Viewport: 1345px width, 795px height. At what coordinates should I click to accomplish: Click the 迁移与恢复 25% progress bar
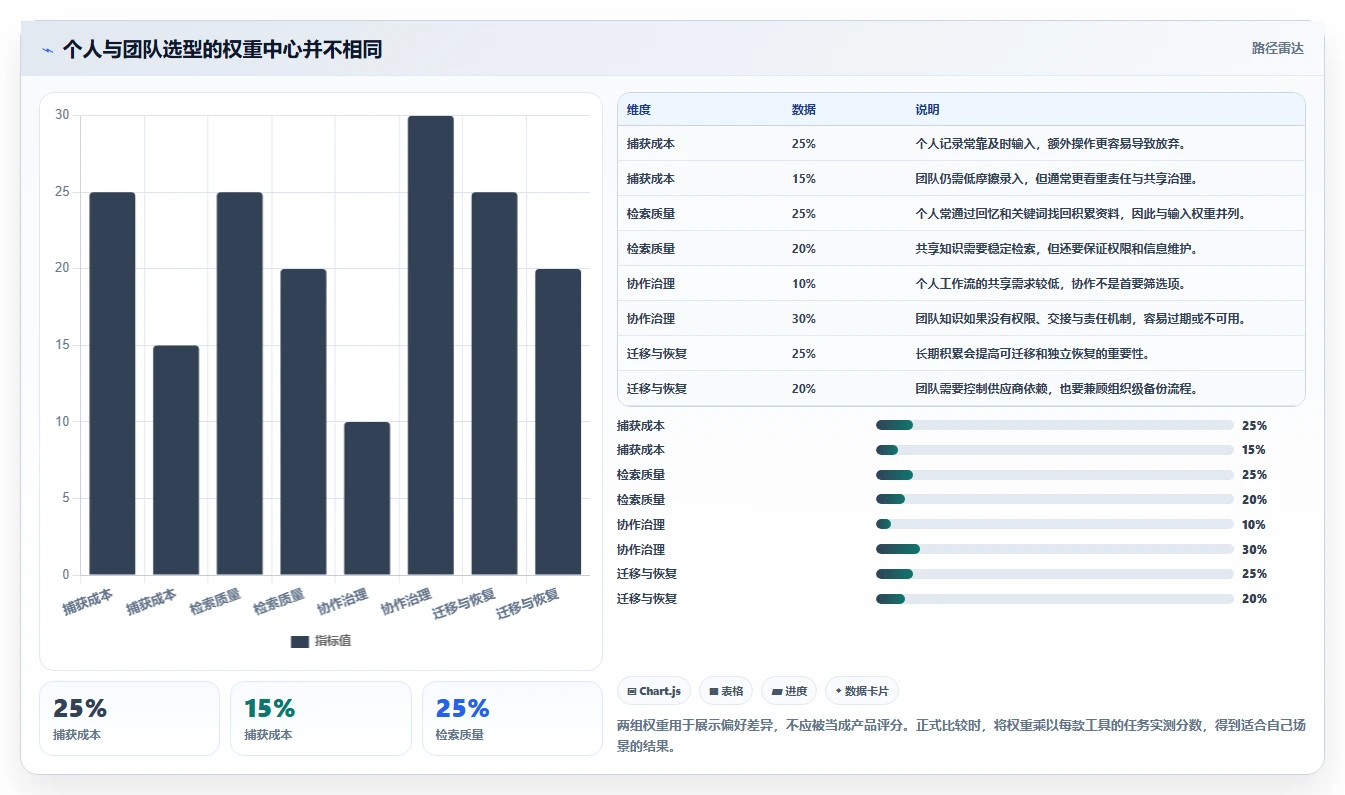point(1054,574)
